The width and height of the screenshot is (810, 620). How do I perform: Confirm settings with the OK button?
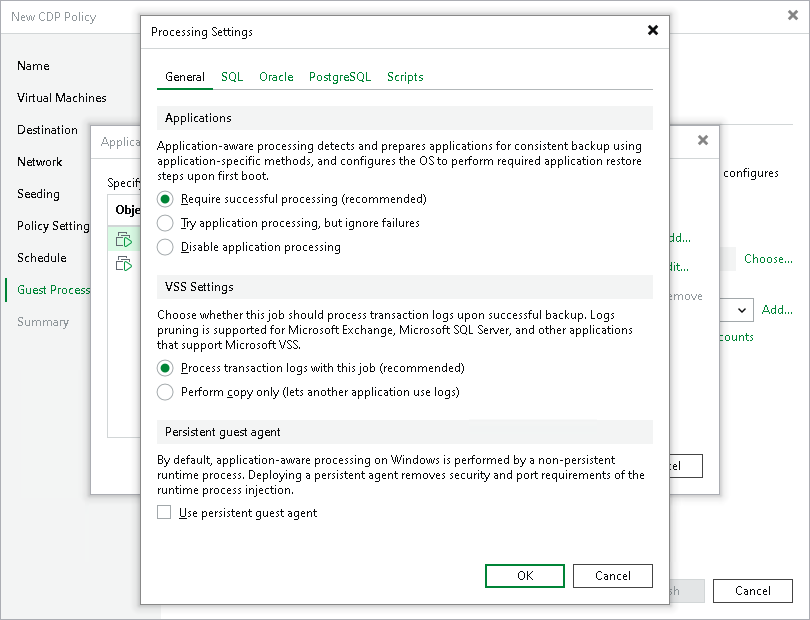tap(524, 576)
